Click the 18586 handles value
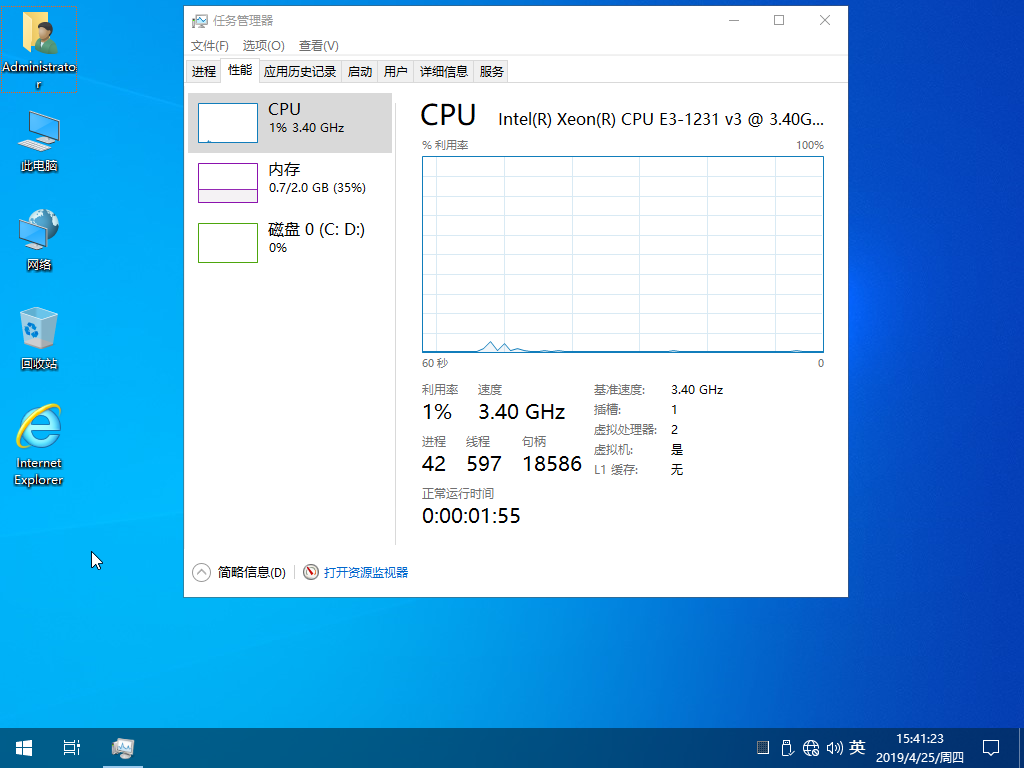The width and height of the screenshot is (1024, 768). [x=552, y=464]
